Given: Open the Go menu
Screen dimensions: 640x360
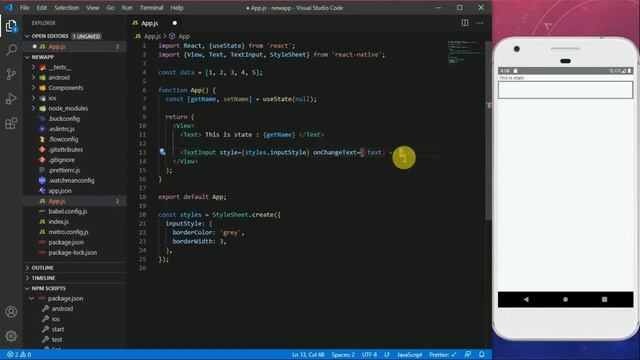Looking at the screenshot, I should tap(111, 8).
